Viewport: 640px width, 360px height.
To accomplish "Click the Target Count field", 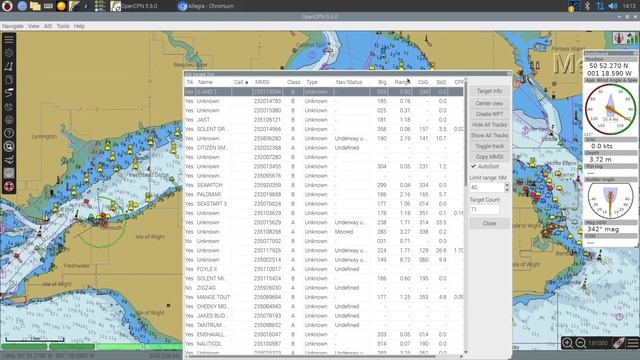I will (484, 209).
